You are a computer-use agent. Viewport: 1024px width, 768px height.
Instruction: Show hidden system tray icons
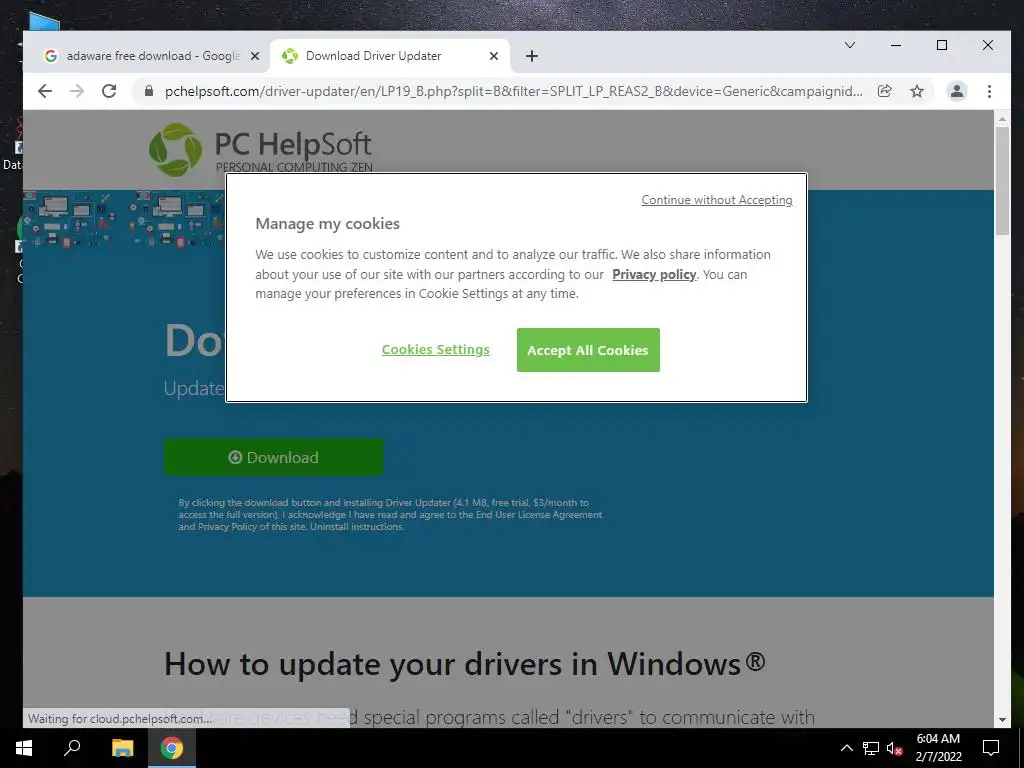pos(846,748)
